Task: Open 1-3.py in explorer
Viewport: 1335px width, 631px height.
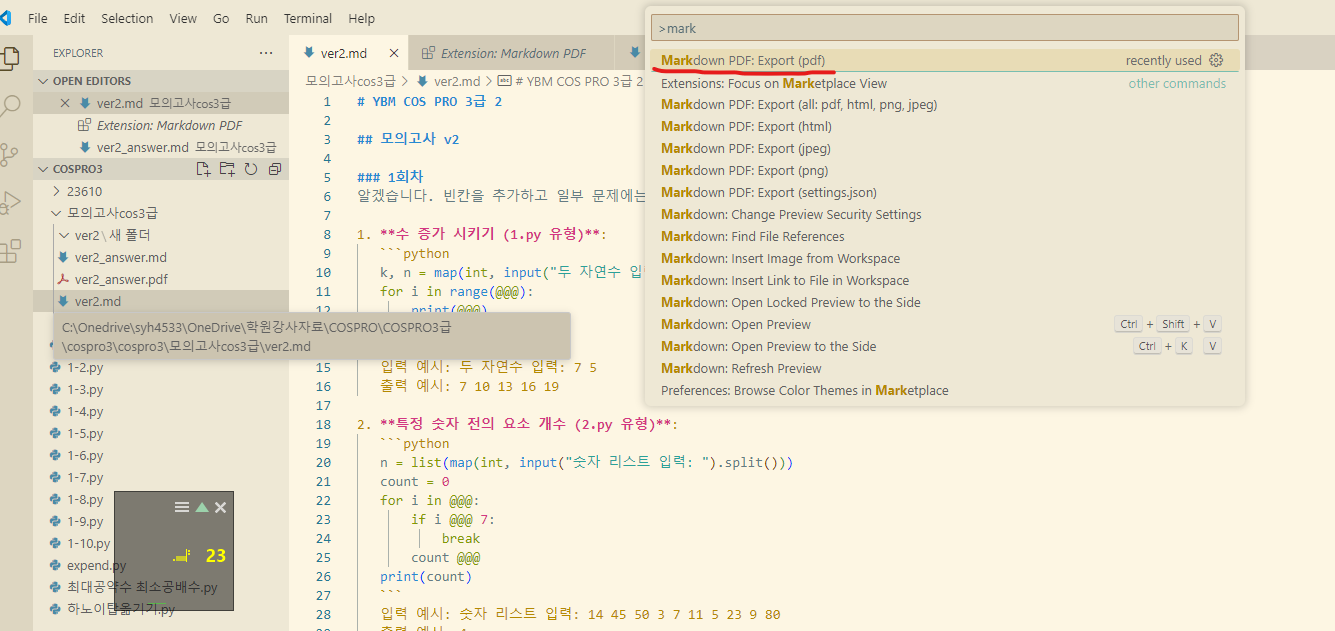Action: 161,389
